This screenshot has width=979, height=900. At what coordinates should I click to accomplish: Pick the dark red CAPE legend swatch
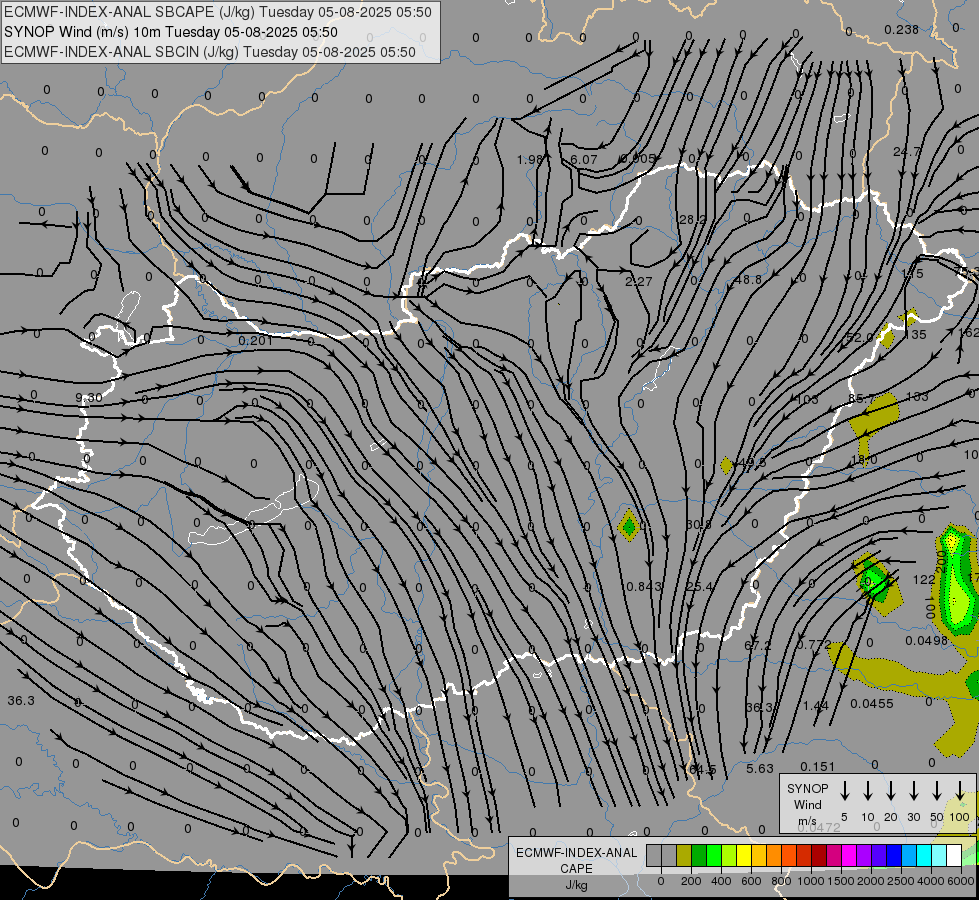819,855
